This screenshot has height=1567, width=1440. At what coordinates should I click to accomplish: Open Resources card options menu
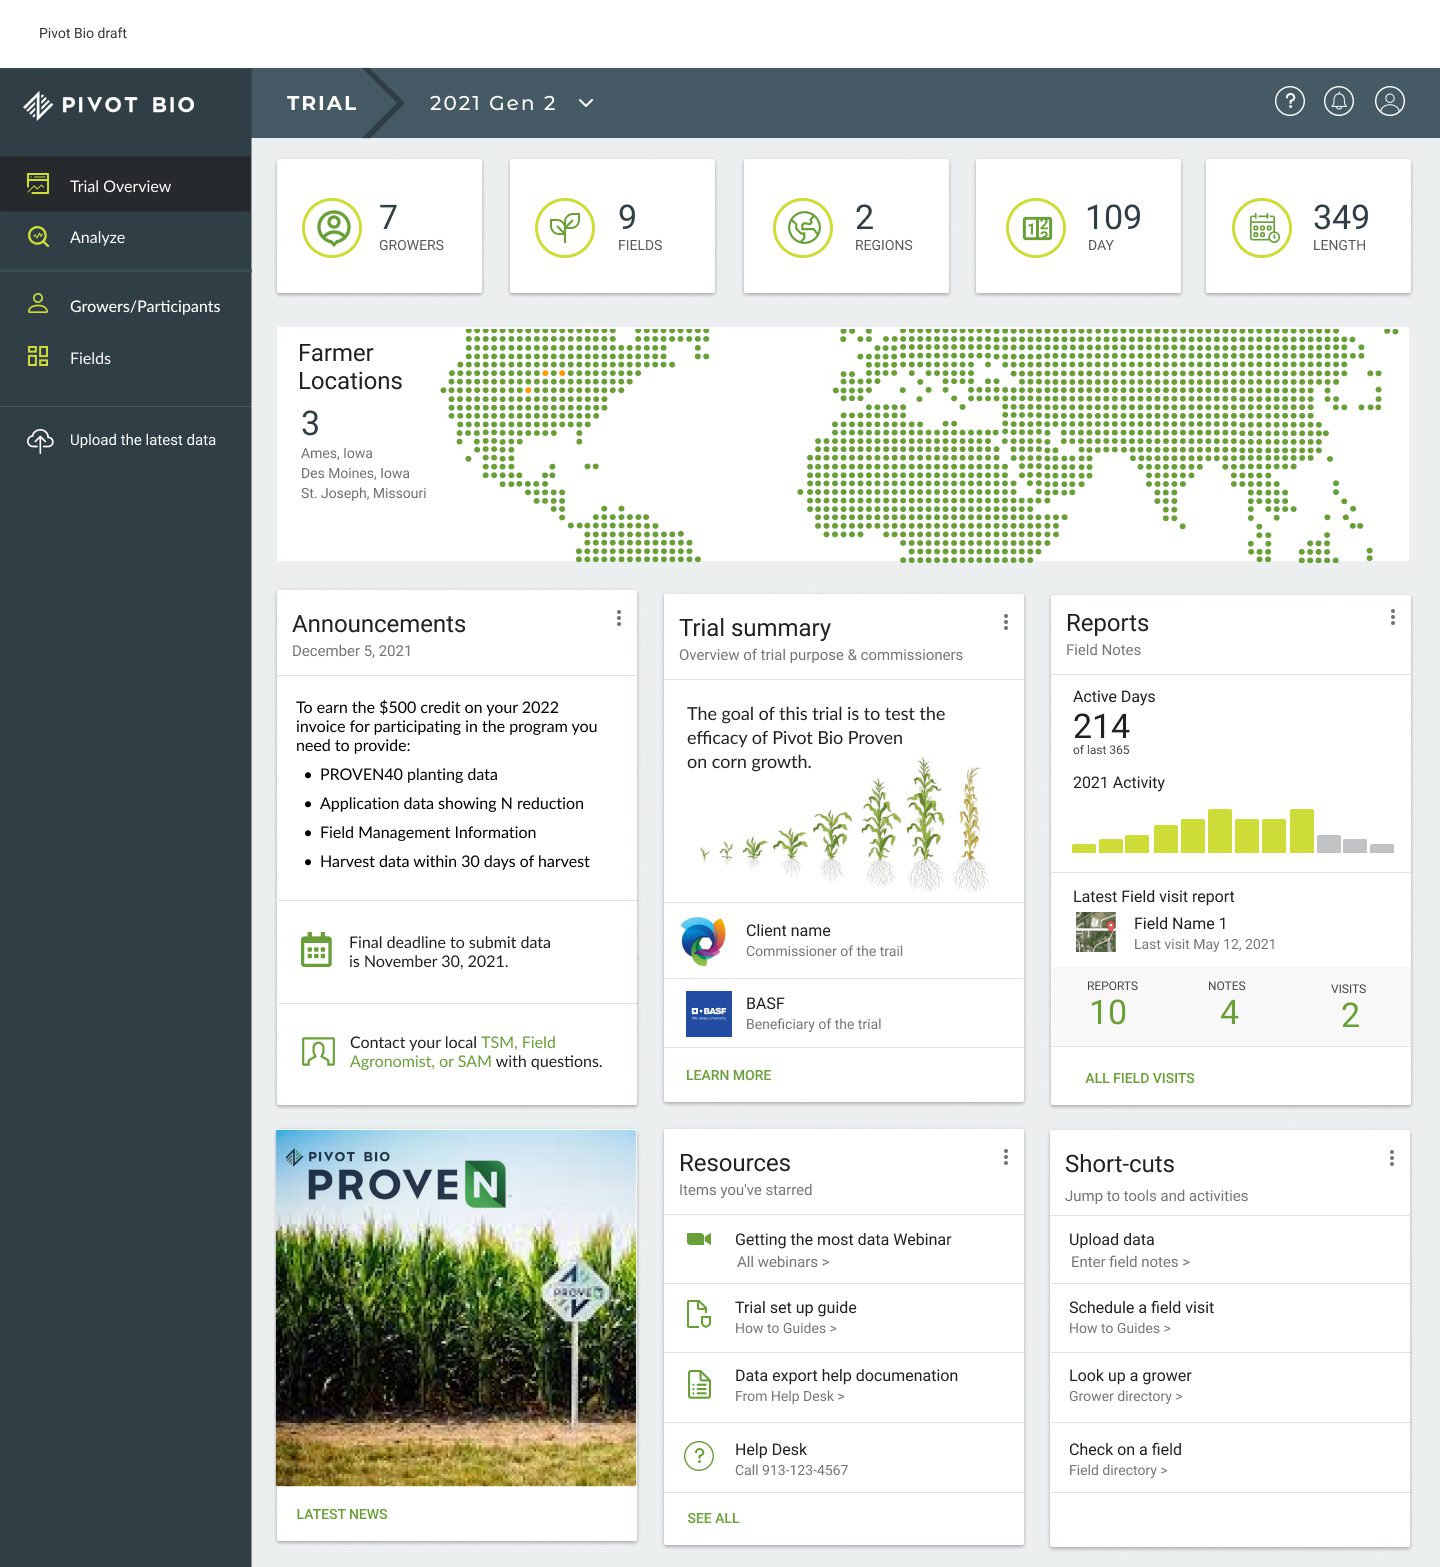[1005, 1157]
